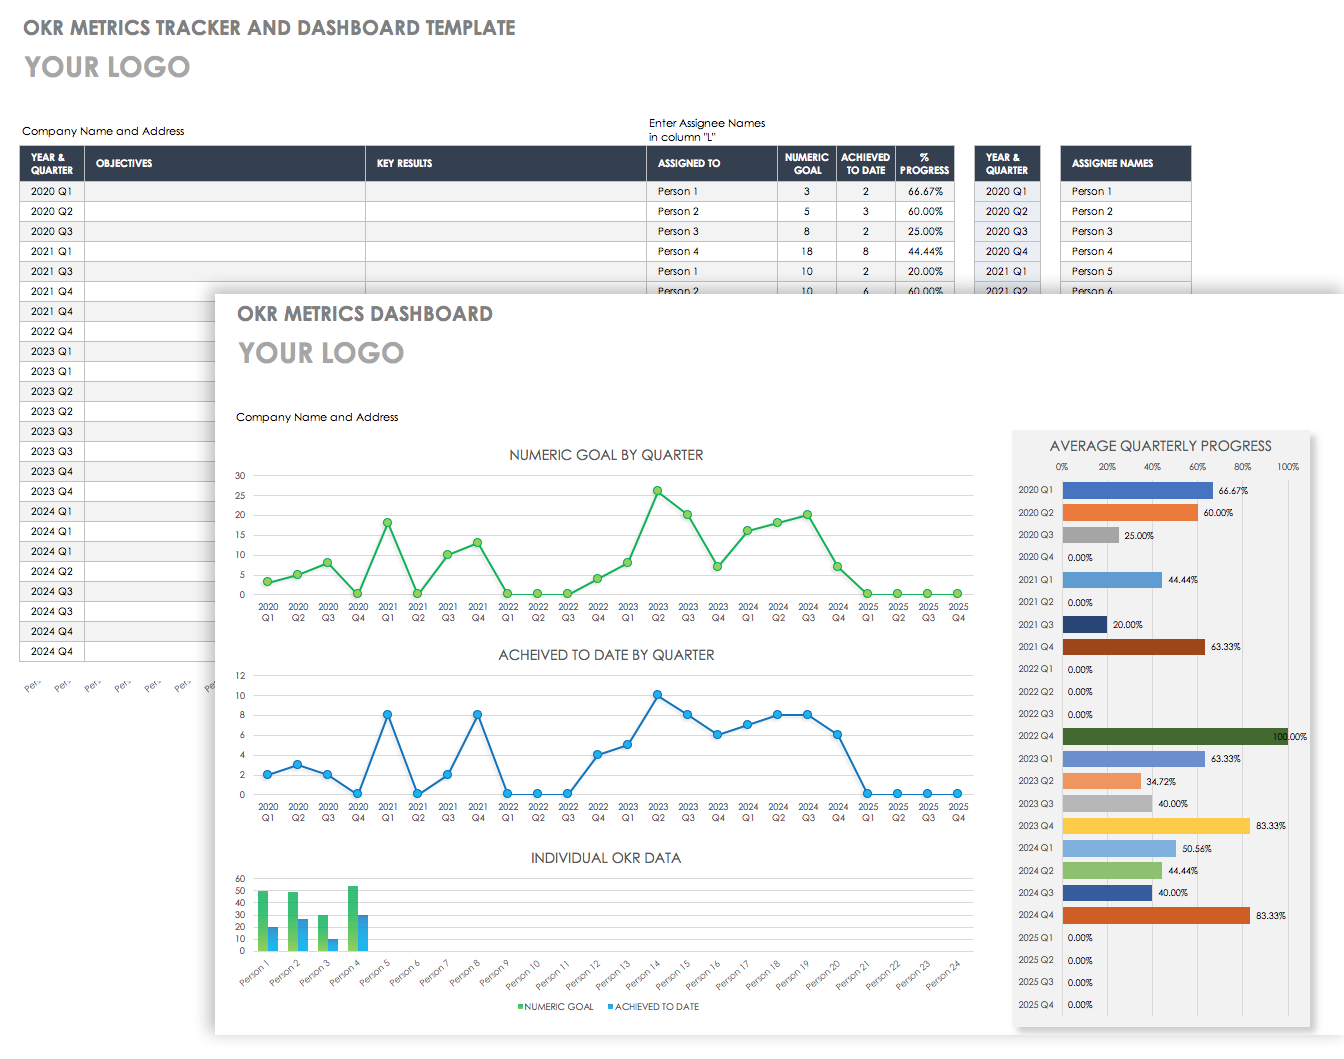Click the 44.44% cell in the % PROGRESS column
Image resolution: width=1344 pixels, height=1059 pixels.
(x=925, y=251)
